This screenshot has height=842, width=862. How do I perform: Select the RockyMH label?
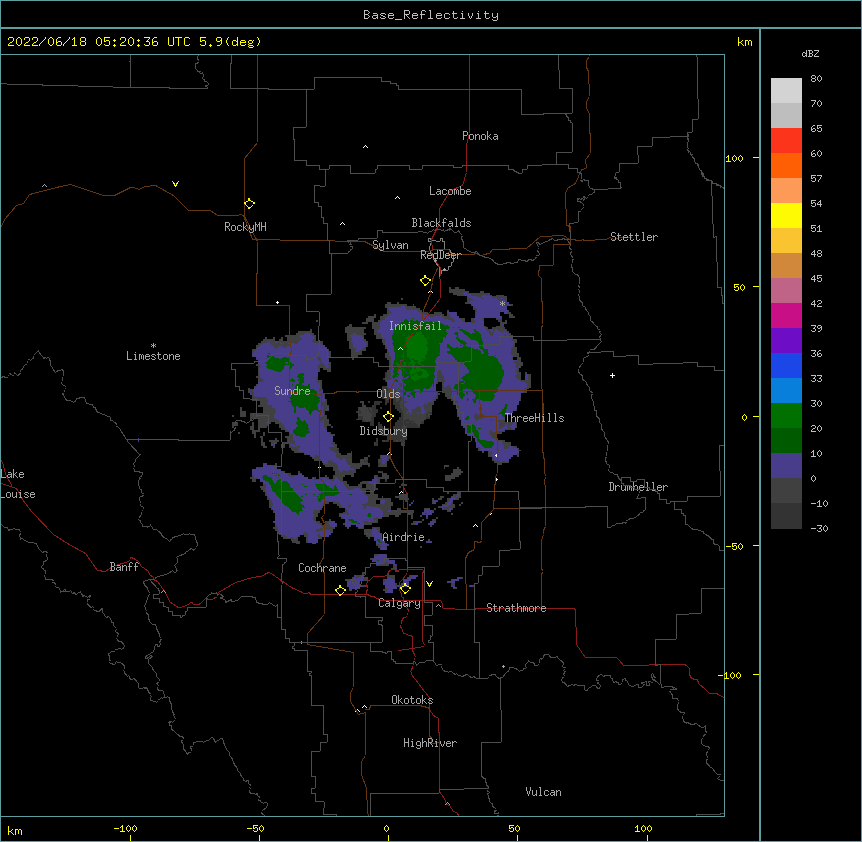click(x=245, y=227)
